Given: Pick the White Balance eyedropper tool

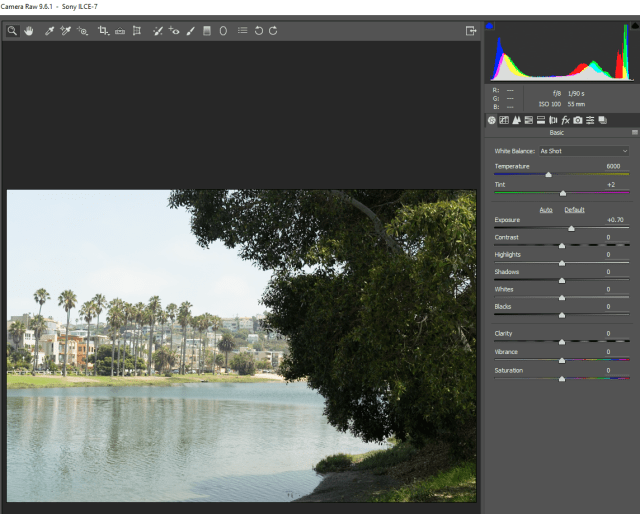Looking at the screenshot, I should [x=49, y=31].
